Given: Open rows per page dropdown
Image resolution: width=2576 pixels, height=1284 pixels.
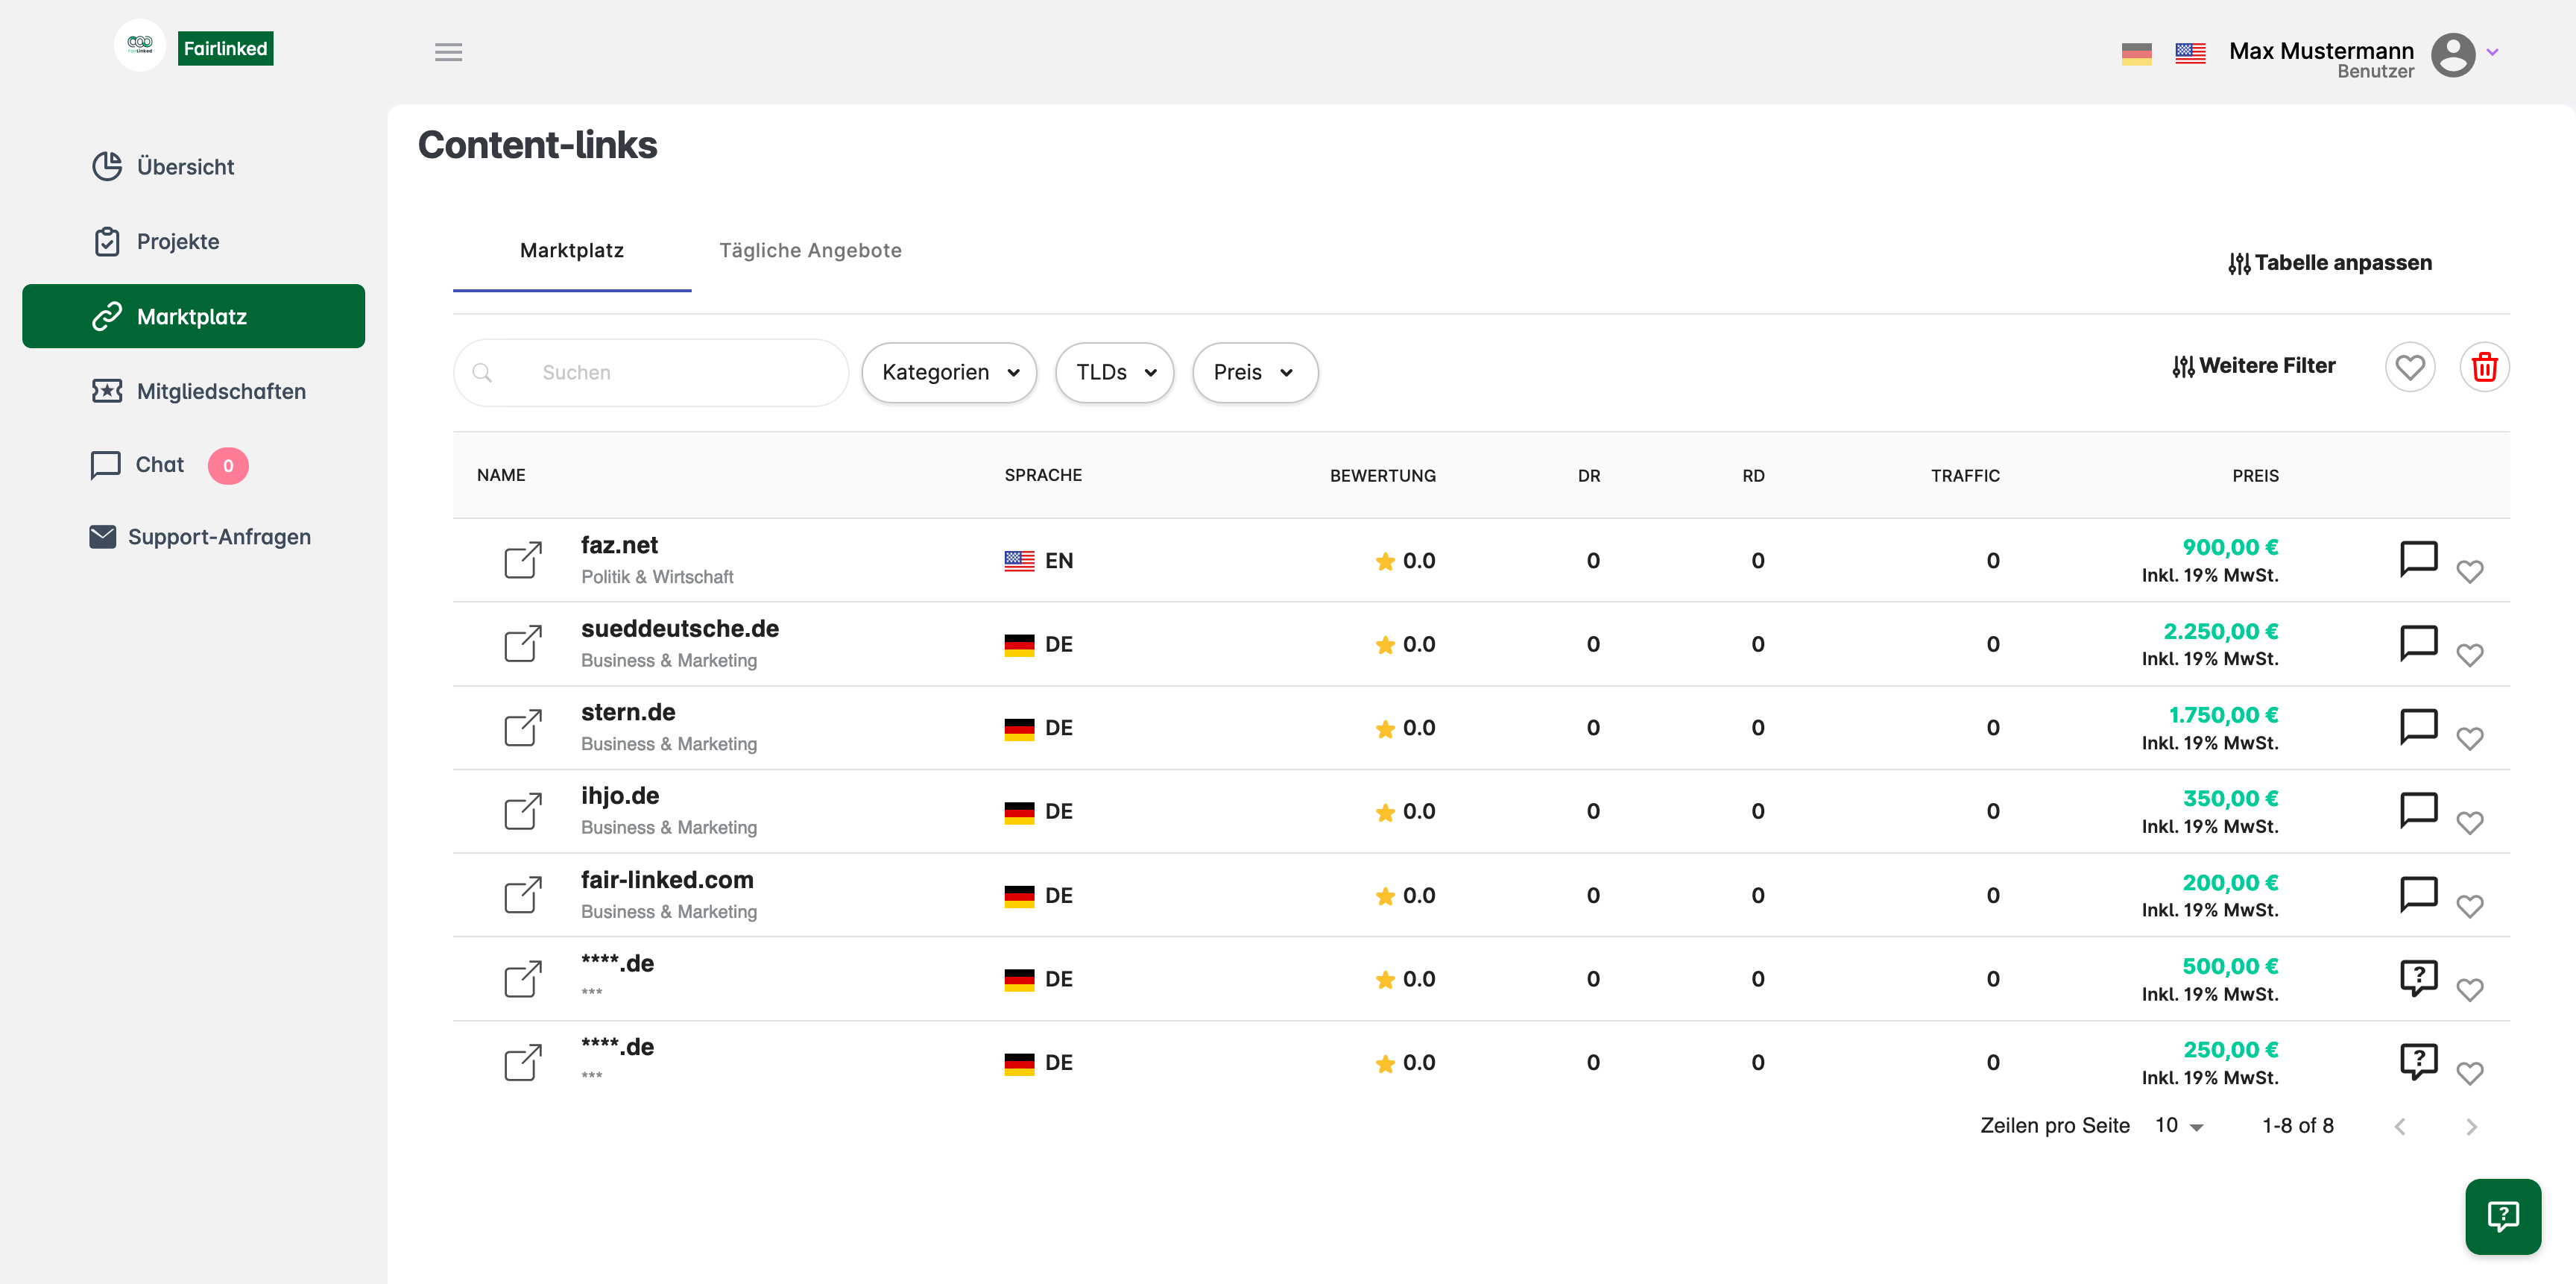Looking at the screenshot, I should [2179, 1126].
